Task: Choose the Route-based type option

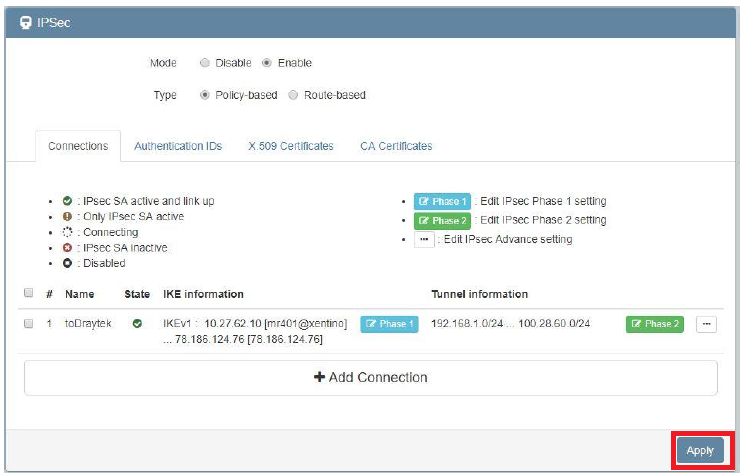Action: tap(293, 95)
